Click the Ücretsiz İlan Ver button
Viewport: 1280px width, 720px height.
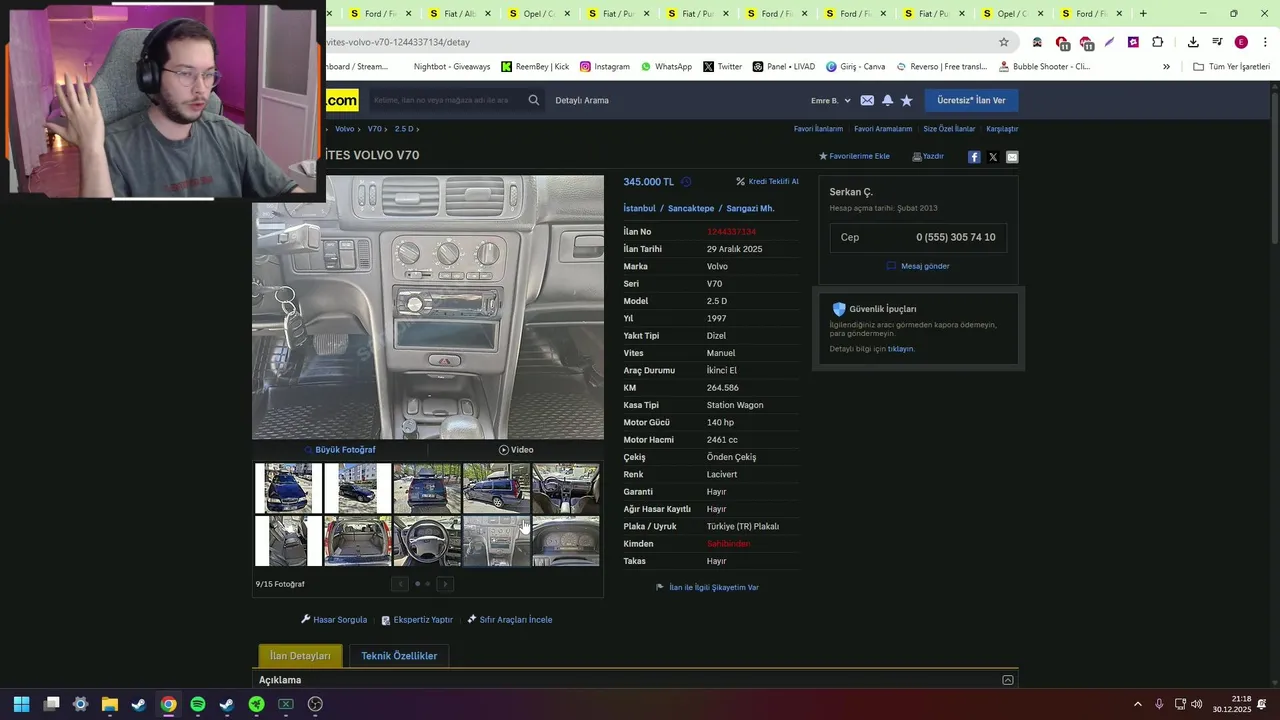971,100
